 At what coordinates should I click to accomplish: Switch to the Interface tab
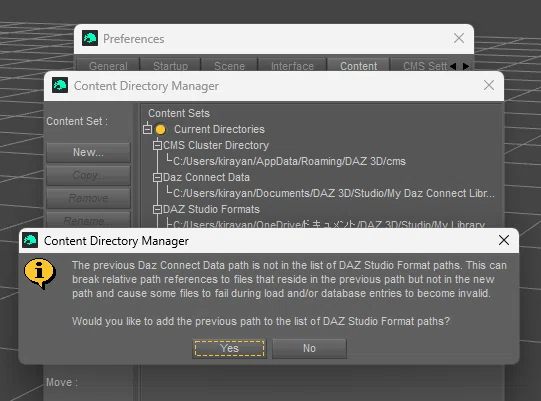point(292,65)
